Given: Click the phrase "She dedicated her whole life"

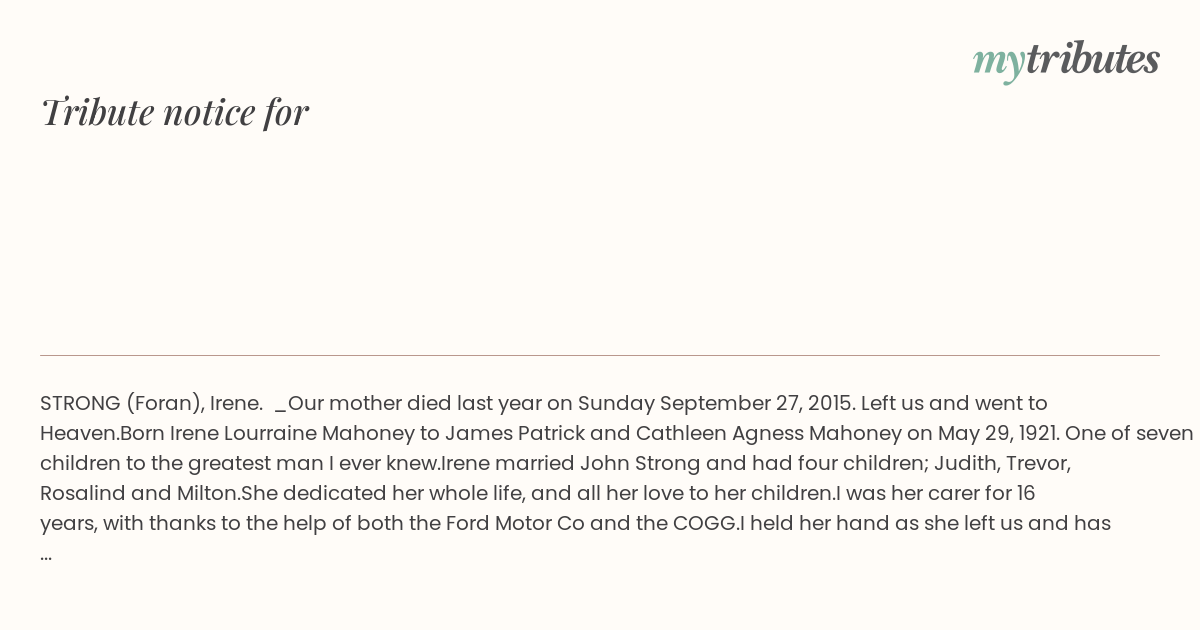Looking at the screenshot, I should click(x=383, y=493).
